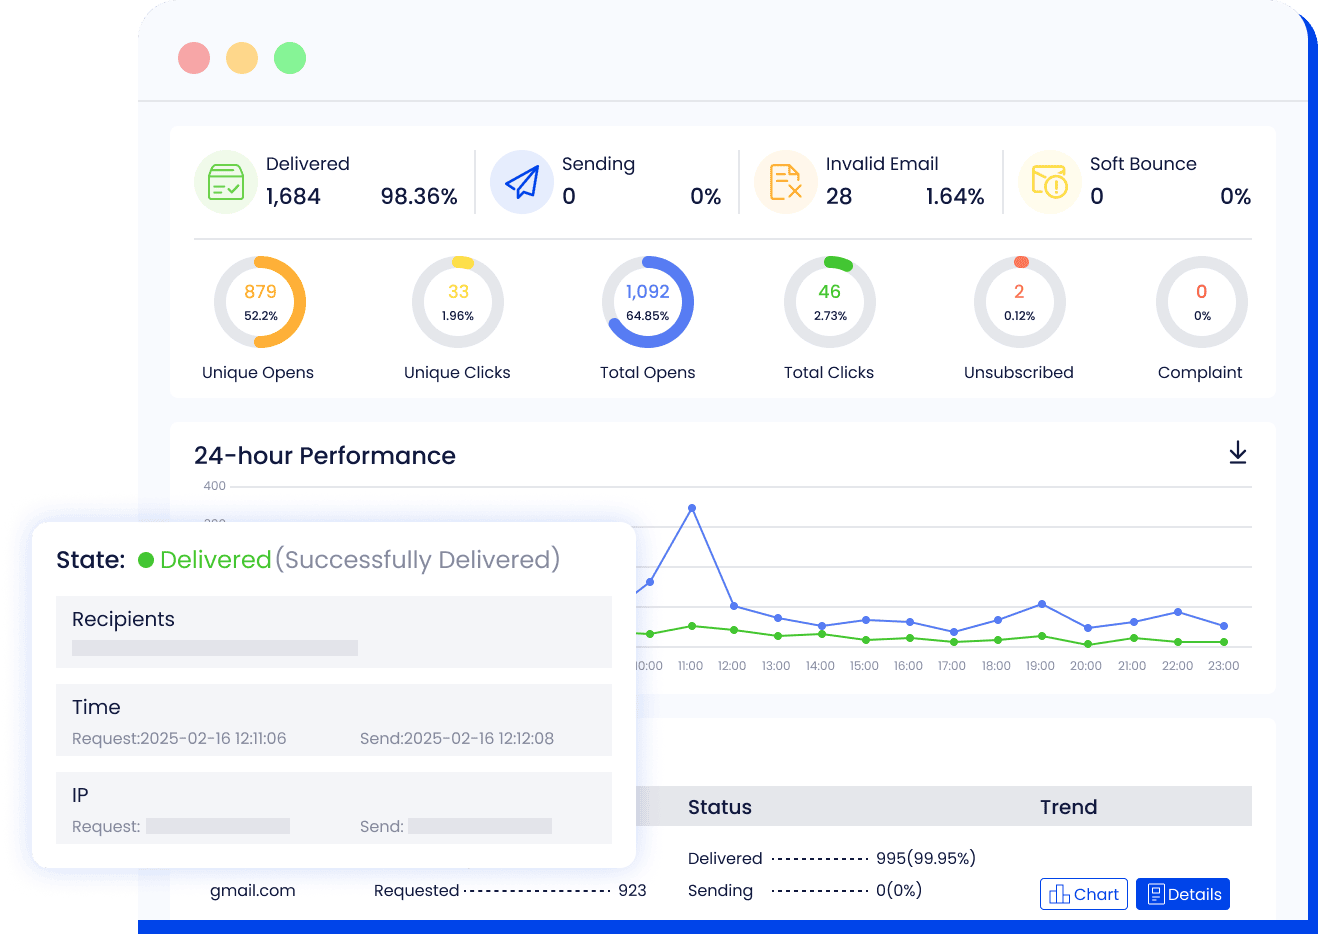Click the Invalid Email 1.64% rate
The height and width of the screenshot is (934, 1318).
(x=955, y=196)
